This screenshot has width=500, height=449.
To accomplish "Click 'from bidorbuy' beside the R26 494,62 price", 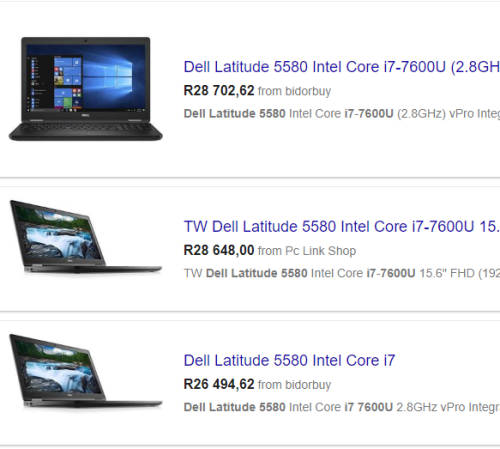I will [x=294, y=385].
